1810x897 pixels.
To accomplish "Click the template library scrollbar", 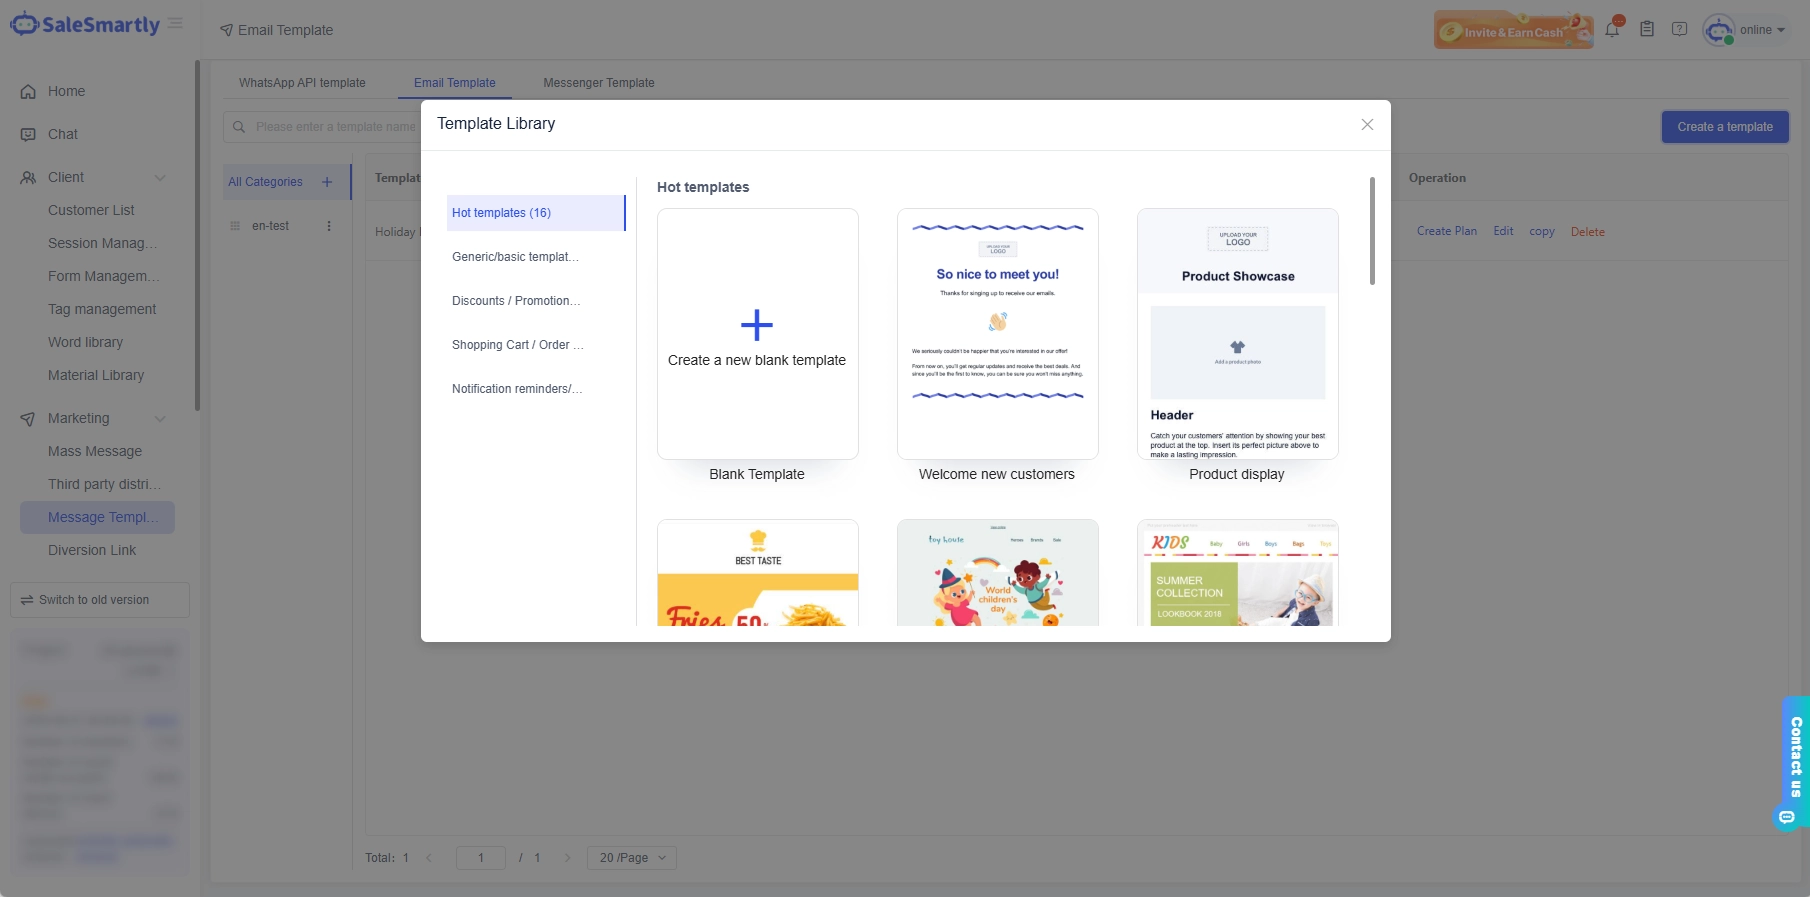I will pos(1372,231).
